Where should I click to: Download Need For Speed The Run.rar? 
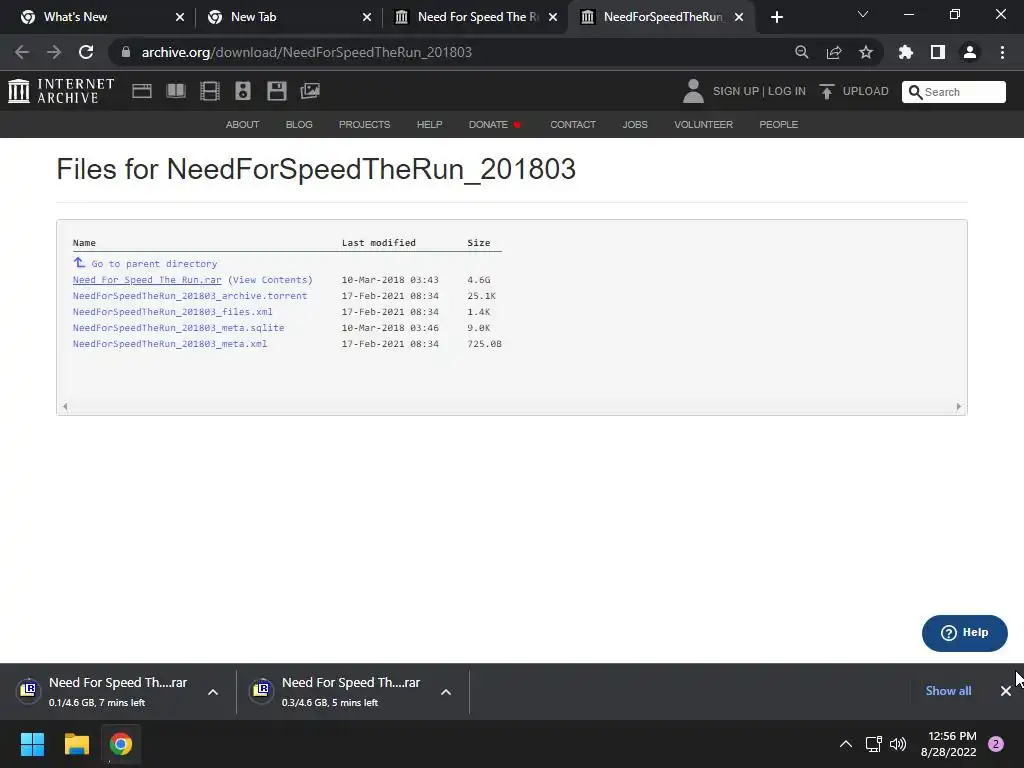click(147, 280)
